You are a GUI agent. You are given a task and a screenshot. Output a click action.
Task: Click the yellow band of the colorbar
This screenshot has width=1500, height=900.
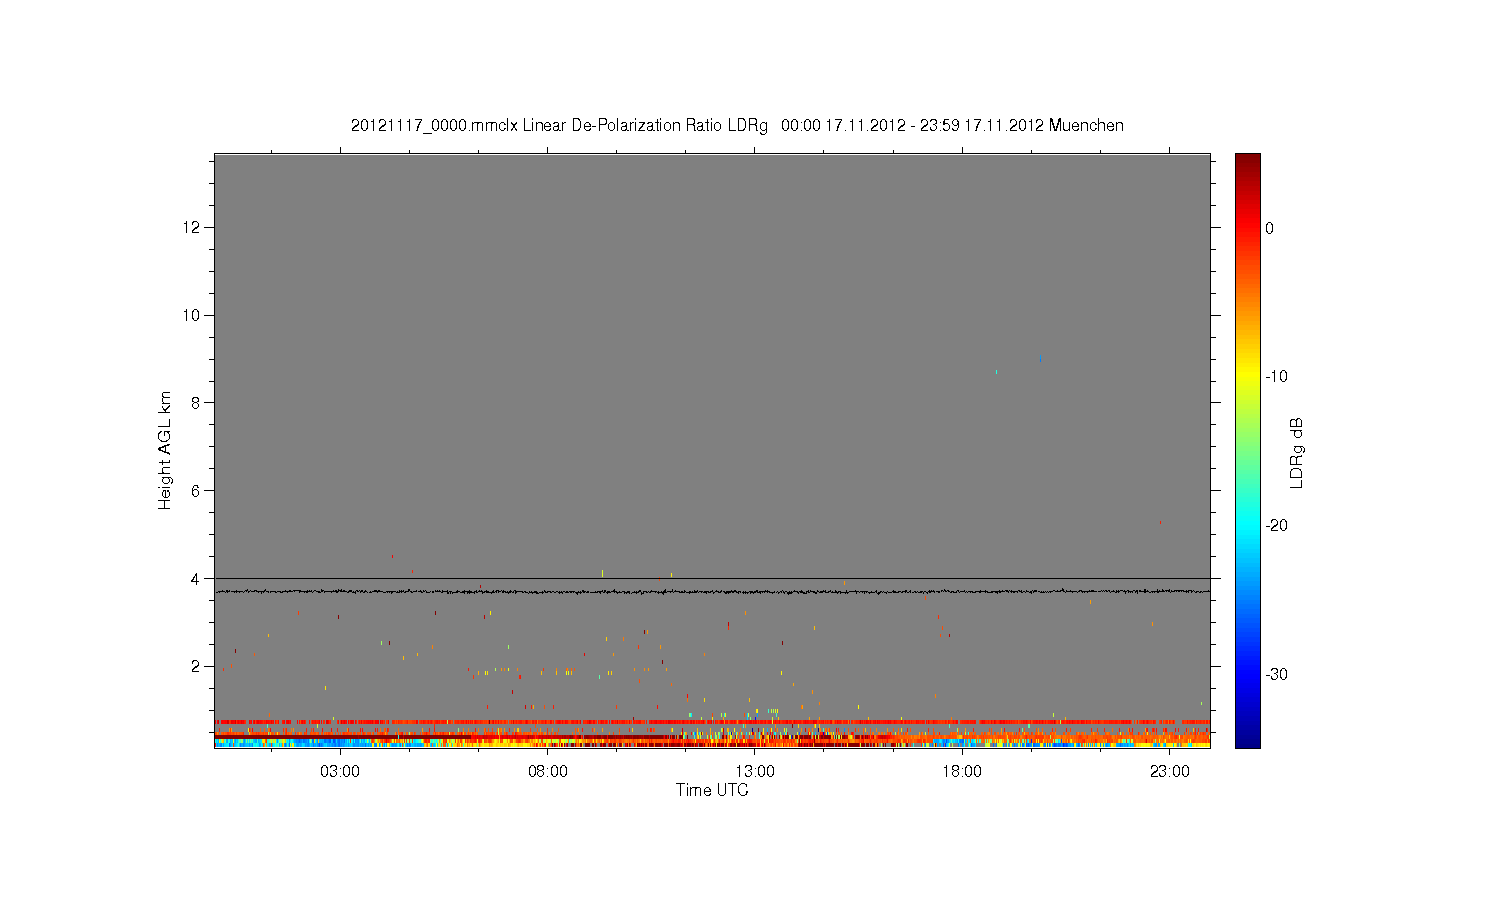(1248, 377)
